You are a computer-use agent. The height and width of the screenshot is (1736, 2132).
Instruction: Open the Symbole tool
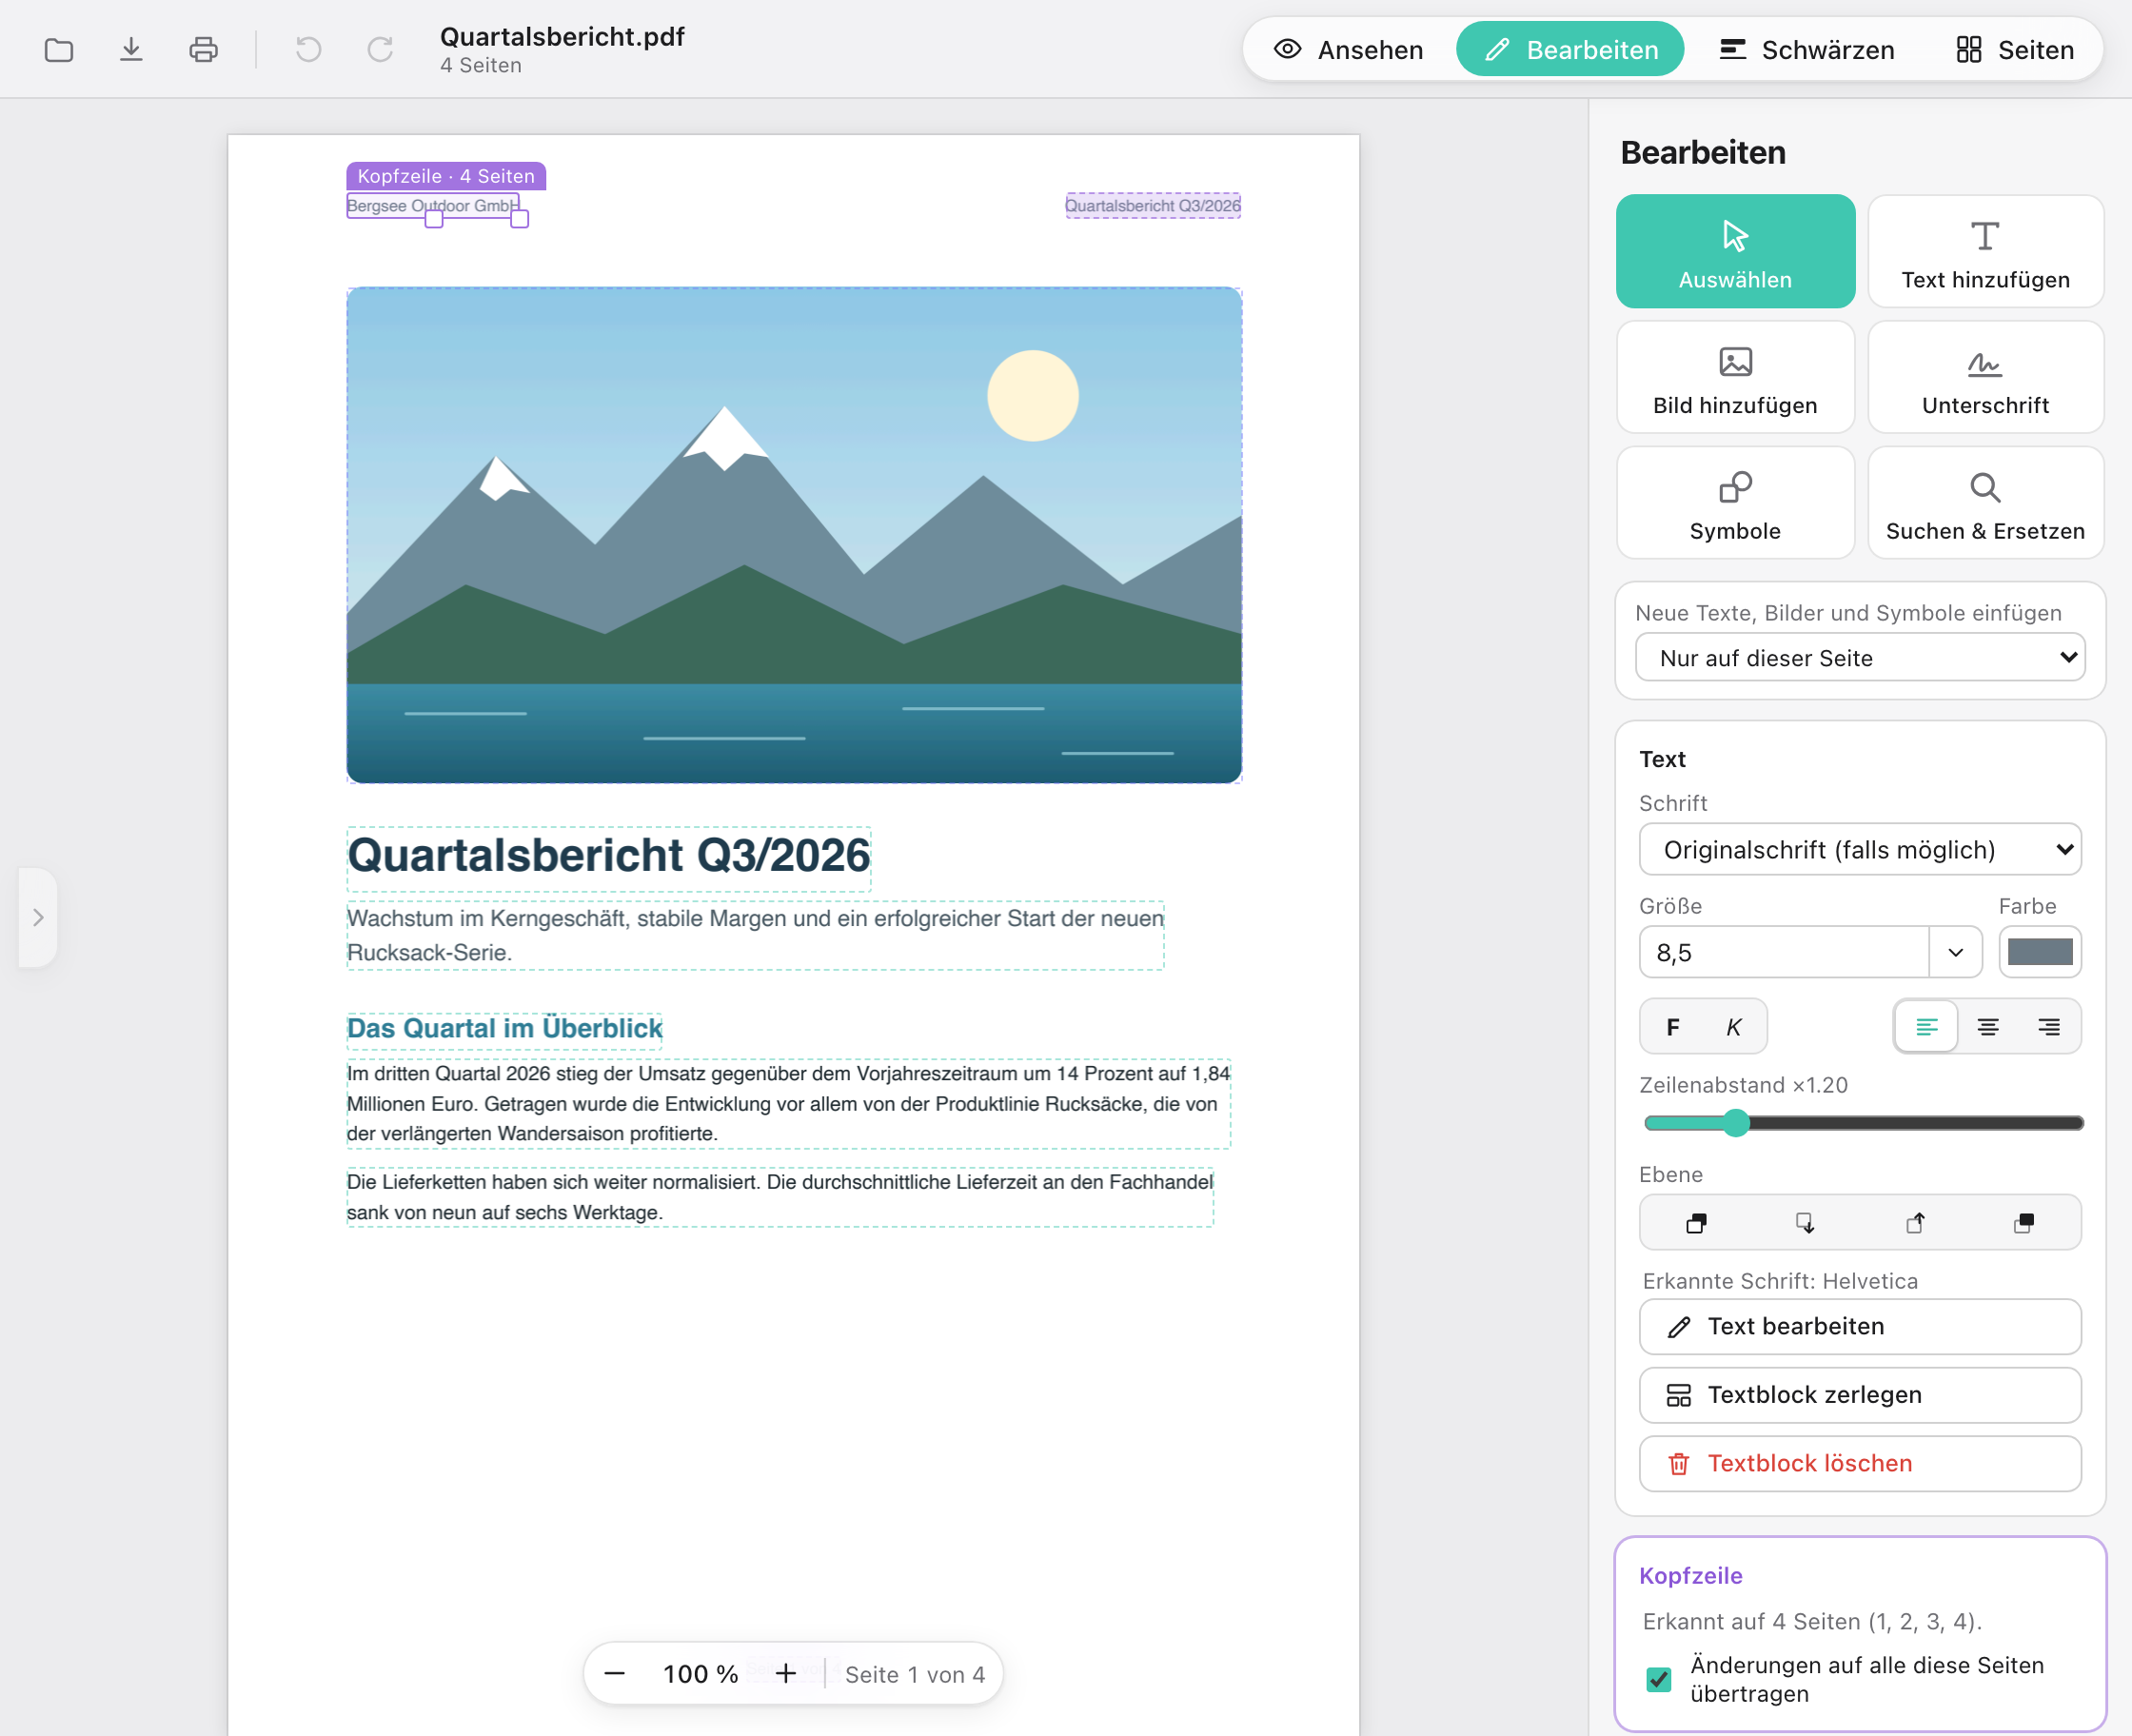(x=1735, y=503)
